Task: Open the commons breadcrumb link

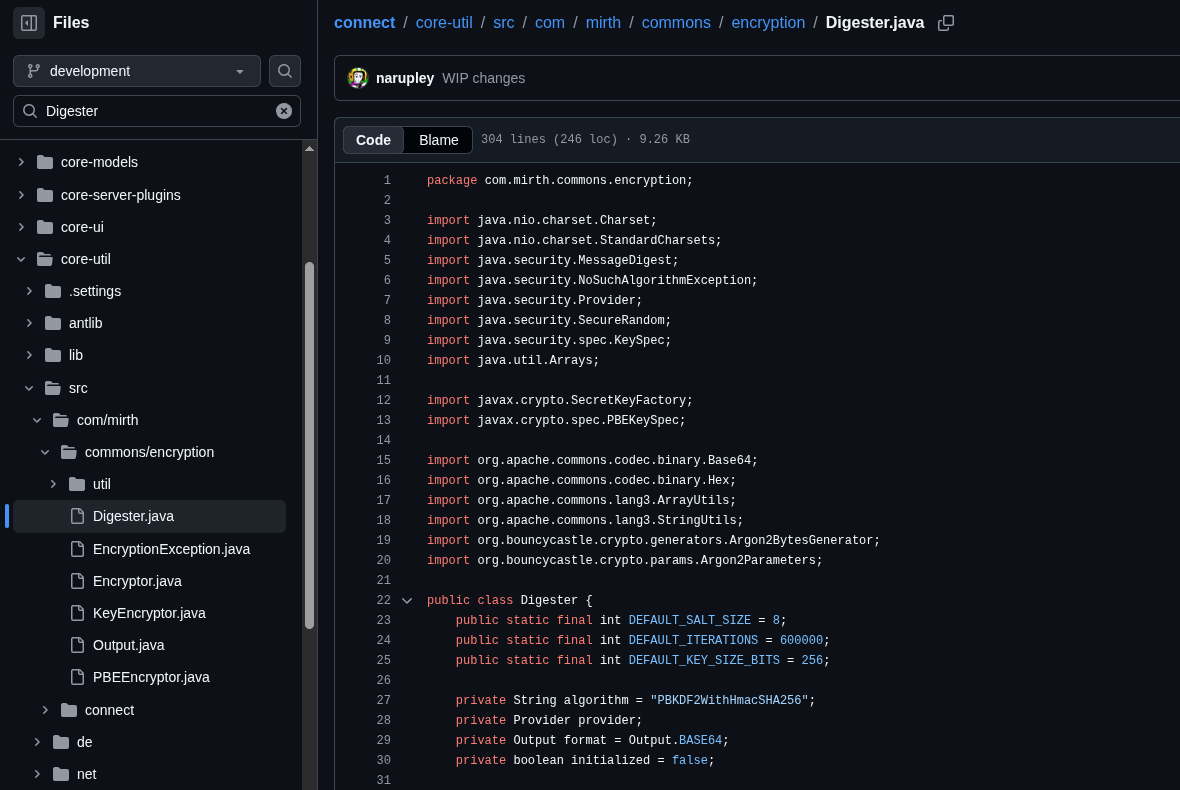Action: click(676, 23)
